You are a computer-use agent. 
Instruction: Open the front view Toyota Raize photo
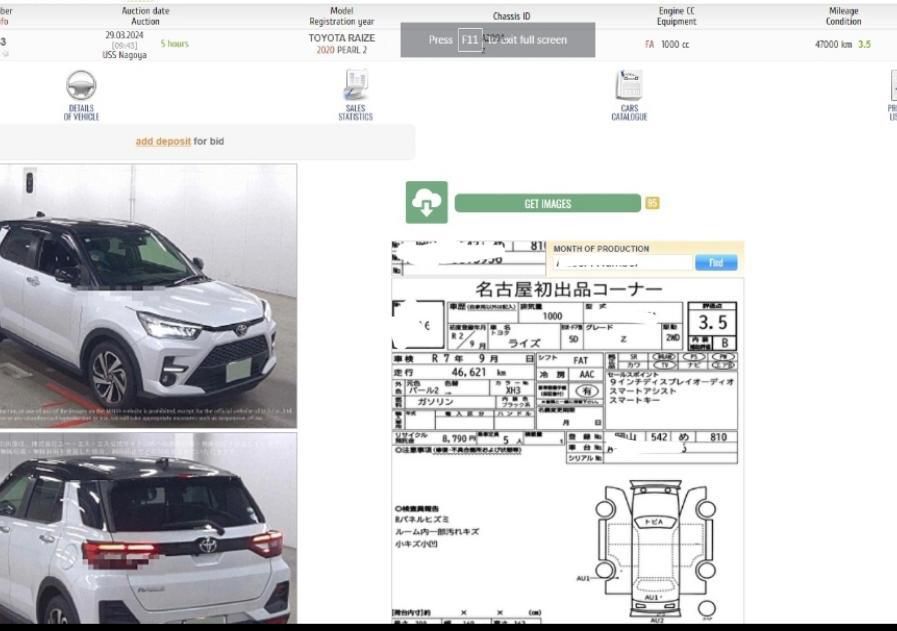148,296
